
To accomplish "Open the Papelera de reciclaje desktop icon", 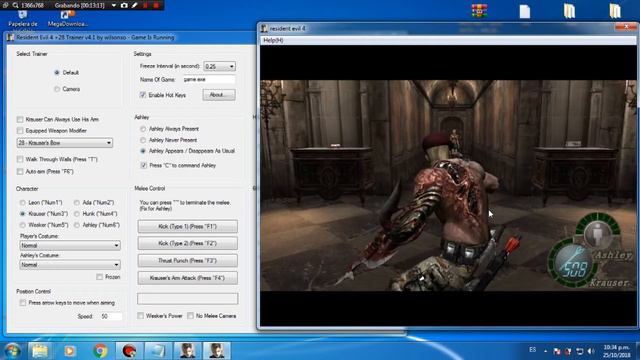I will point(22,18).
